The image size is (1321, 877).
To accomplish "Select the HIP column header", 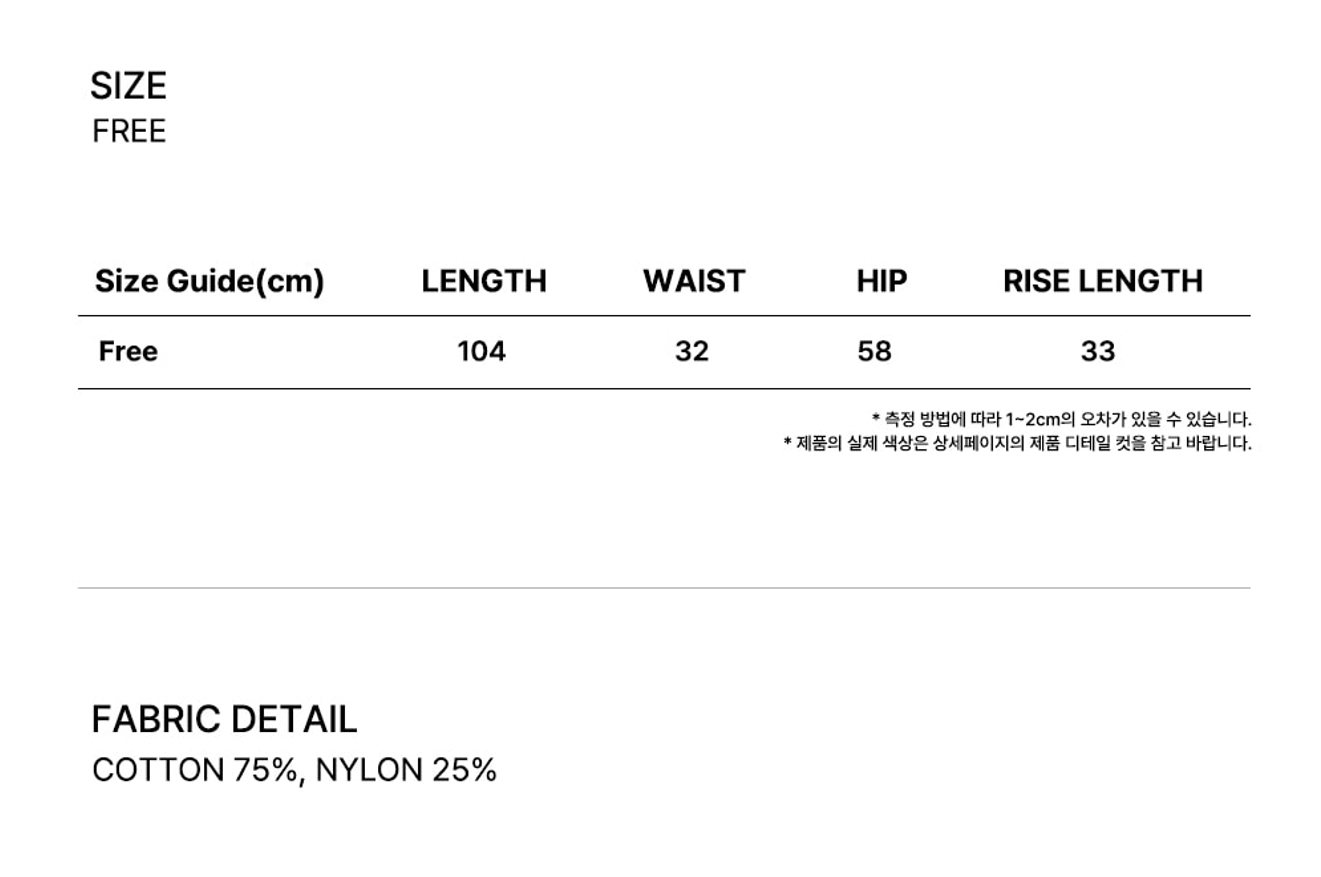I will pyautogui.click(x=881, y=282).
